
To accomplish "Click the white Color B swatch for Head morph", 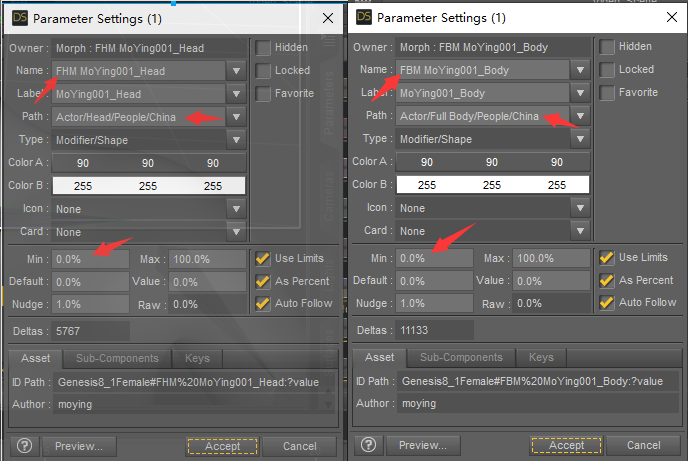I will (148, 185).
